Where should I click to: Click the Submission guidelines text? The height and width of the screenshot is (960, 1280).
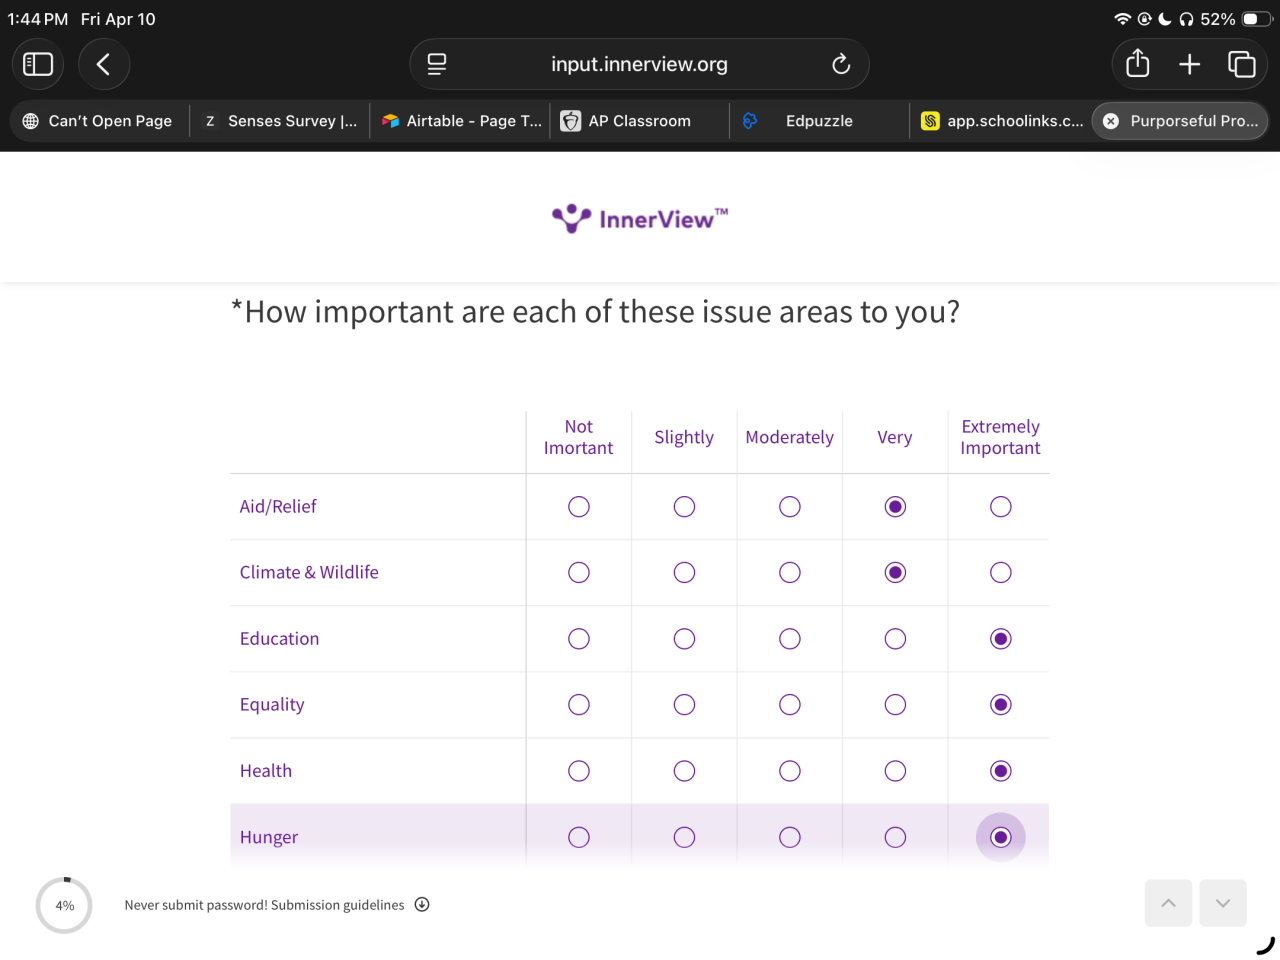337,905
